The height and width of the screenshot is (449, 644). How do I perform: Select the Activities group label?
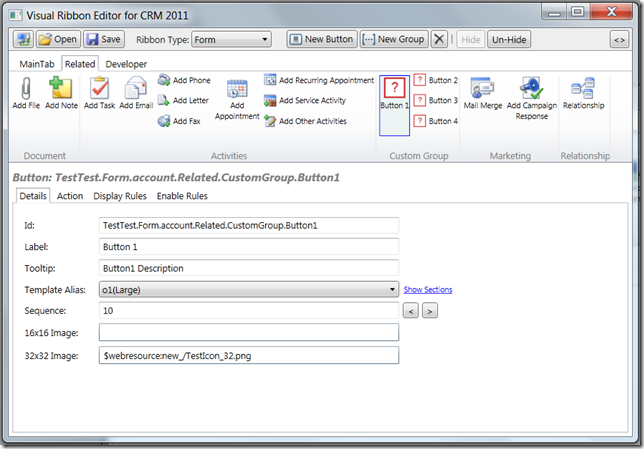point(229,156)
